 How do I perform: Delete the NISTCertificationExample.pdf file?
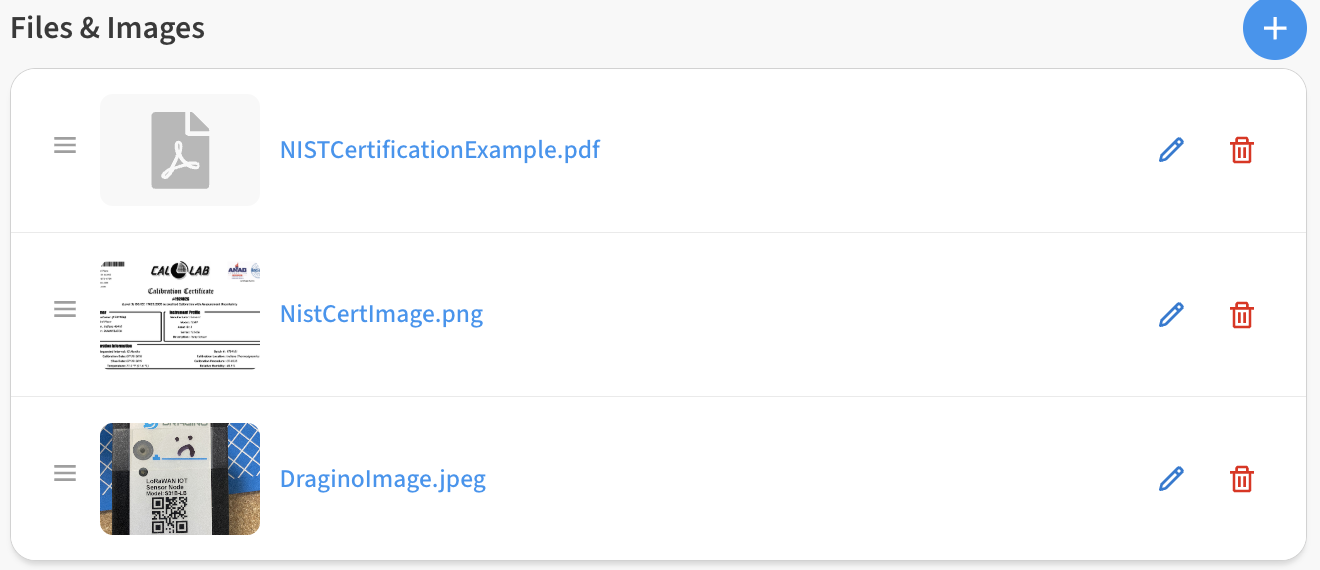[1241, 150]
